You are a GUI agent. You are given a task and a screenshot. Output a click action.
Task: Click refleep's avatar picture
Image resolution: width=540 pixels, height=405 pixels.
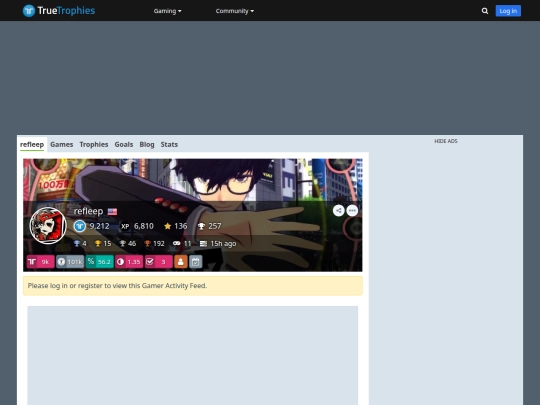point(48,226)
